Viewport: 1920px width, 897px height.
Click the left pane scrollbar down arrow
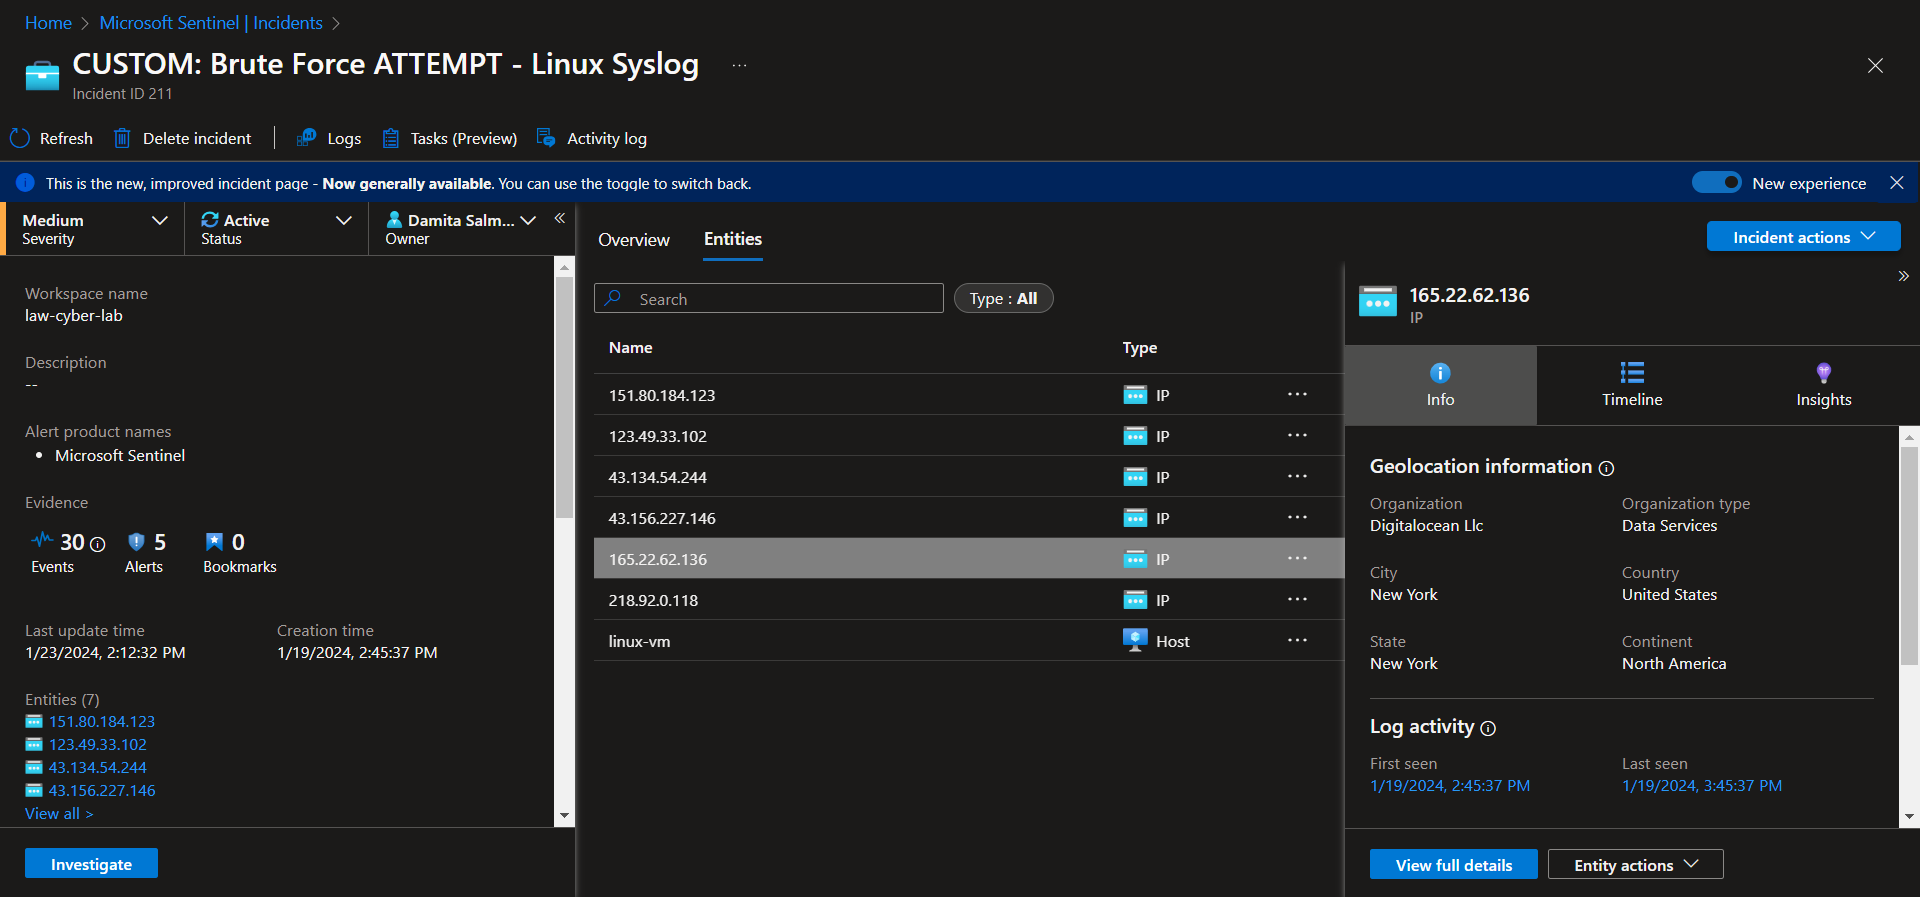click(564, 816)
